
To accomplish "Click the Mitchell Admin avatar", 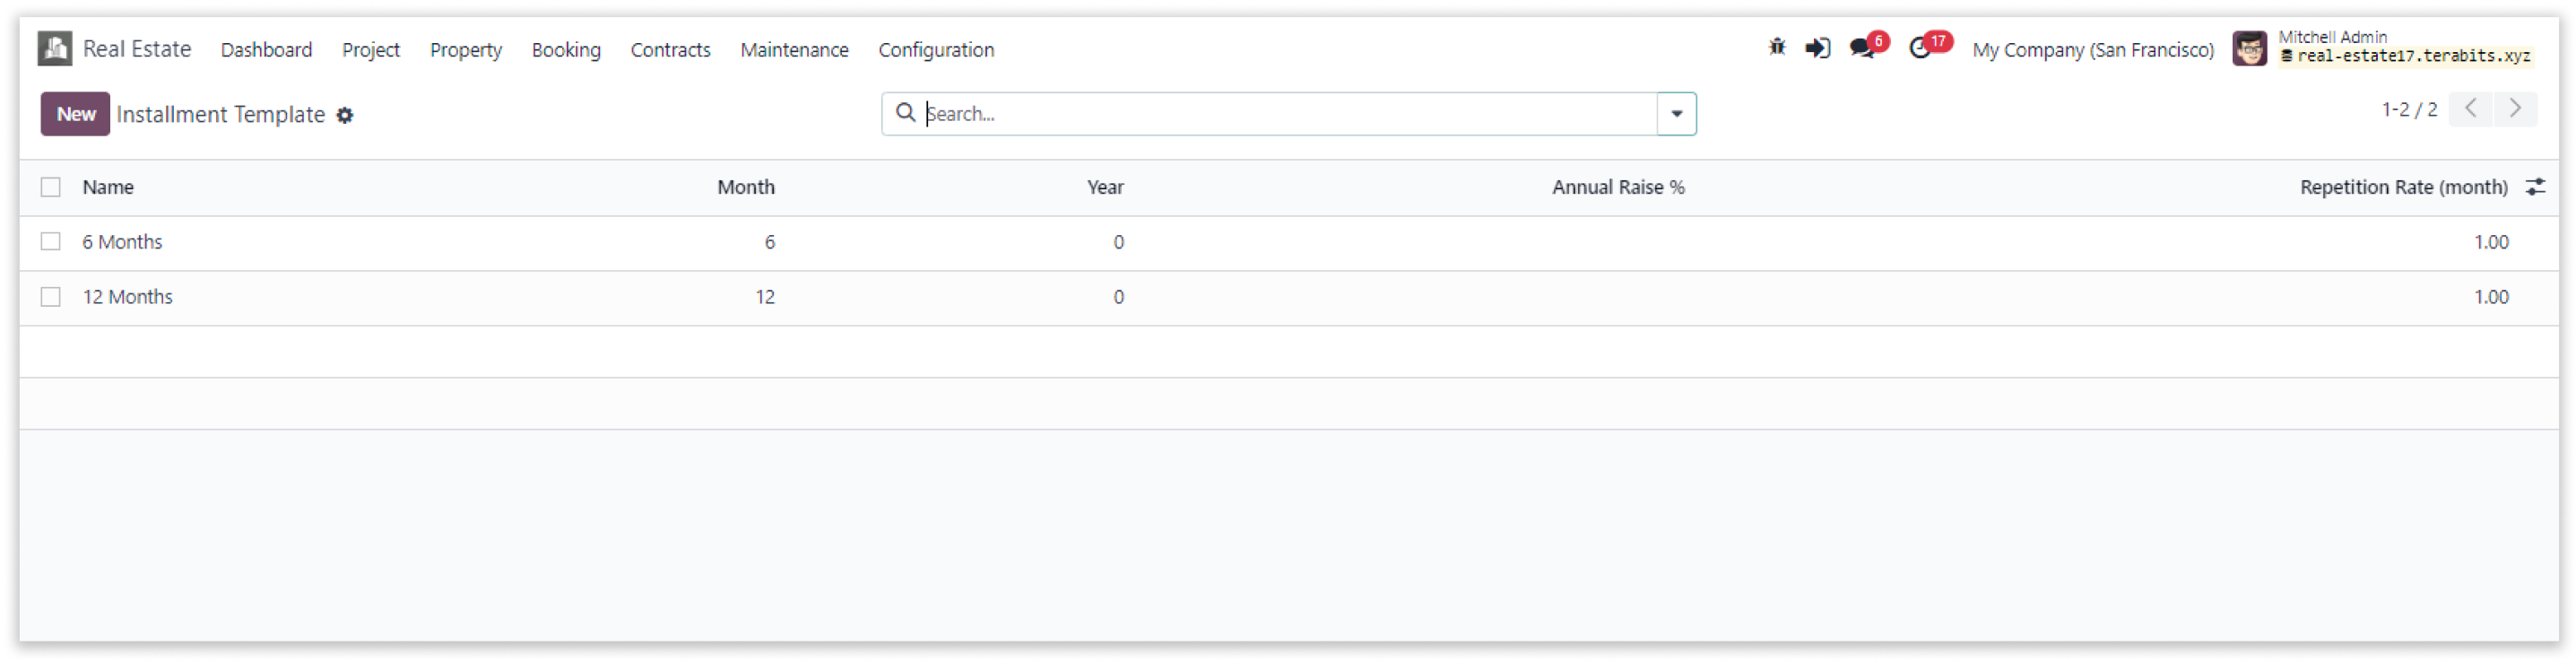I will (x=2249, y=48).
